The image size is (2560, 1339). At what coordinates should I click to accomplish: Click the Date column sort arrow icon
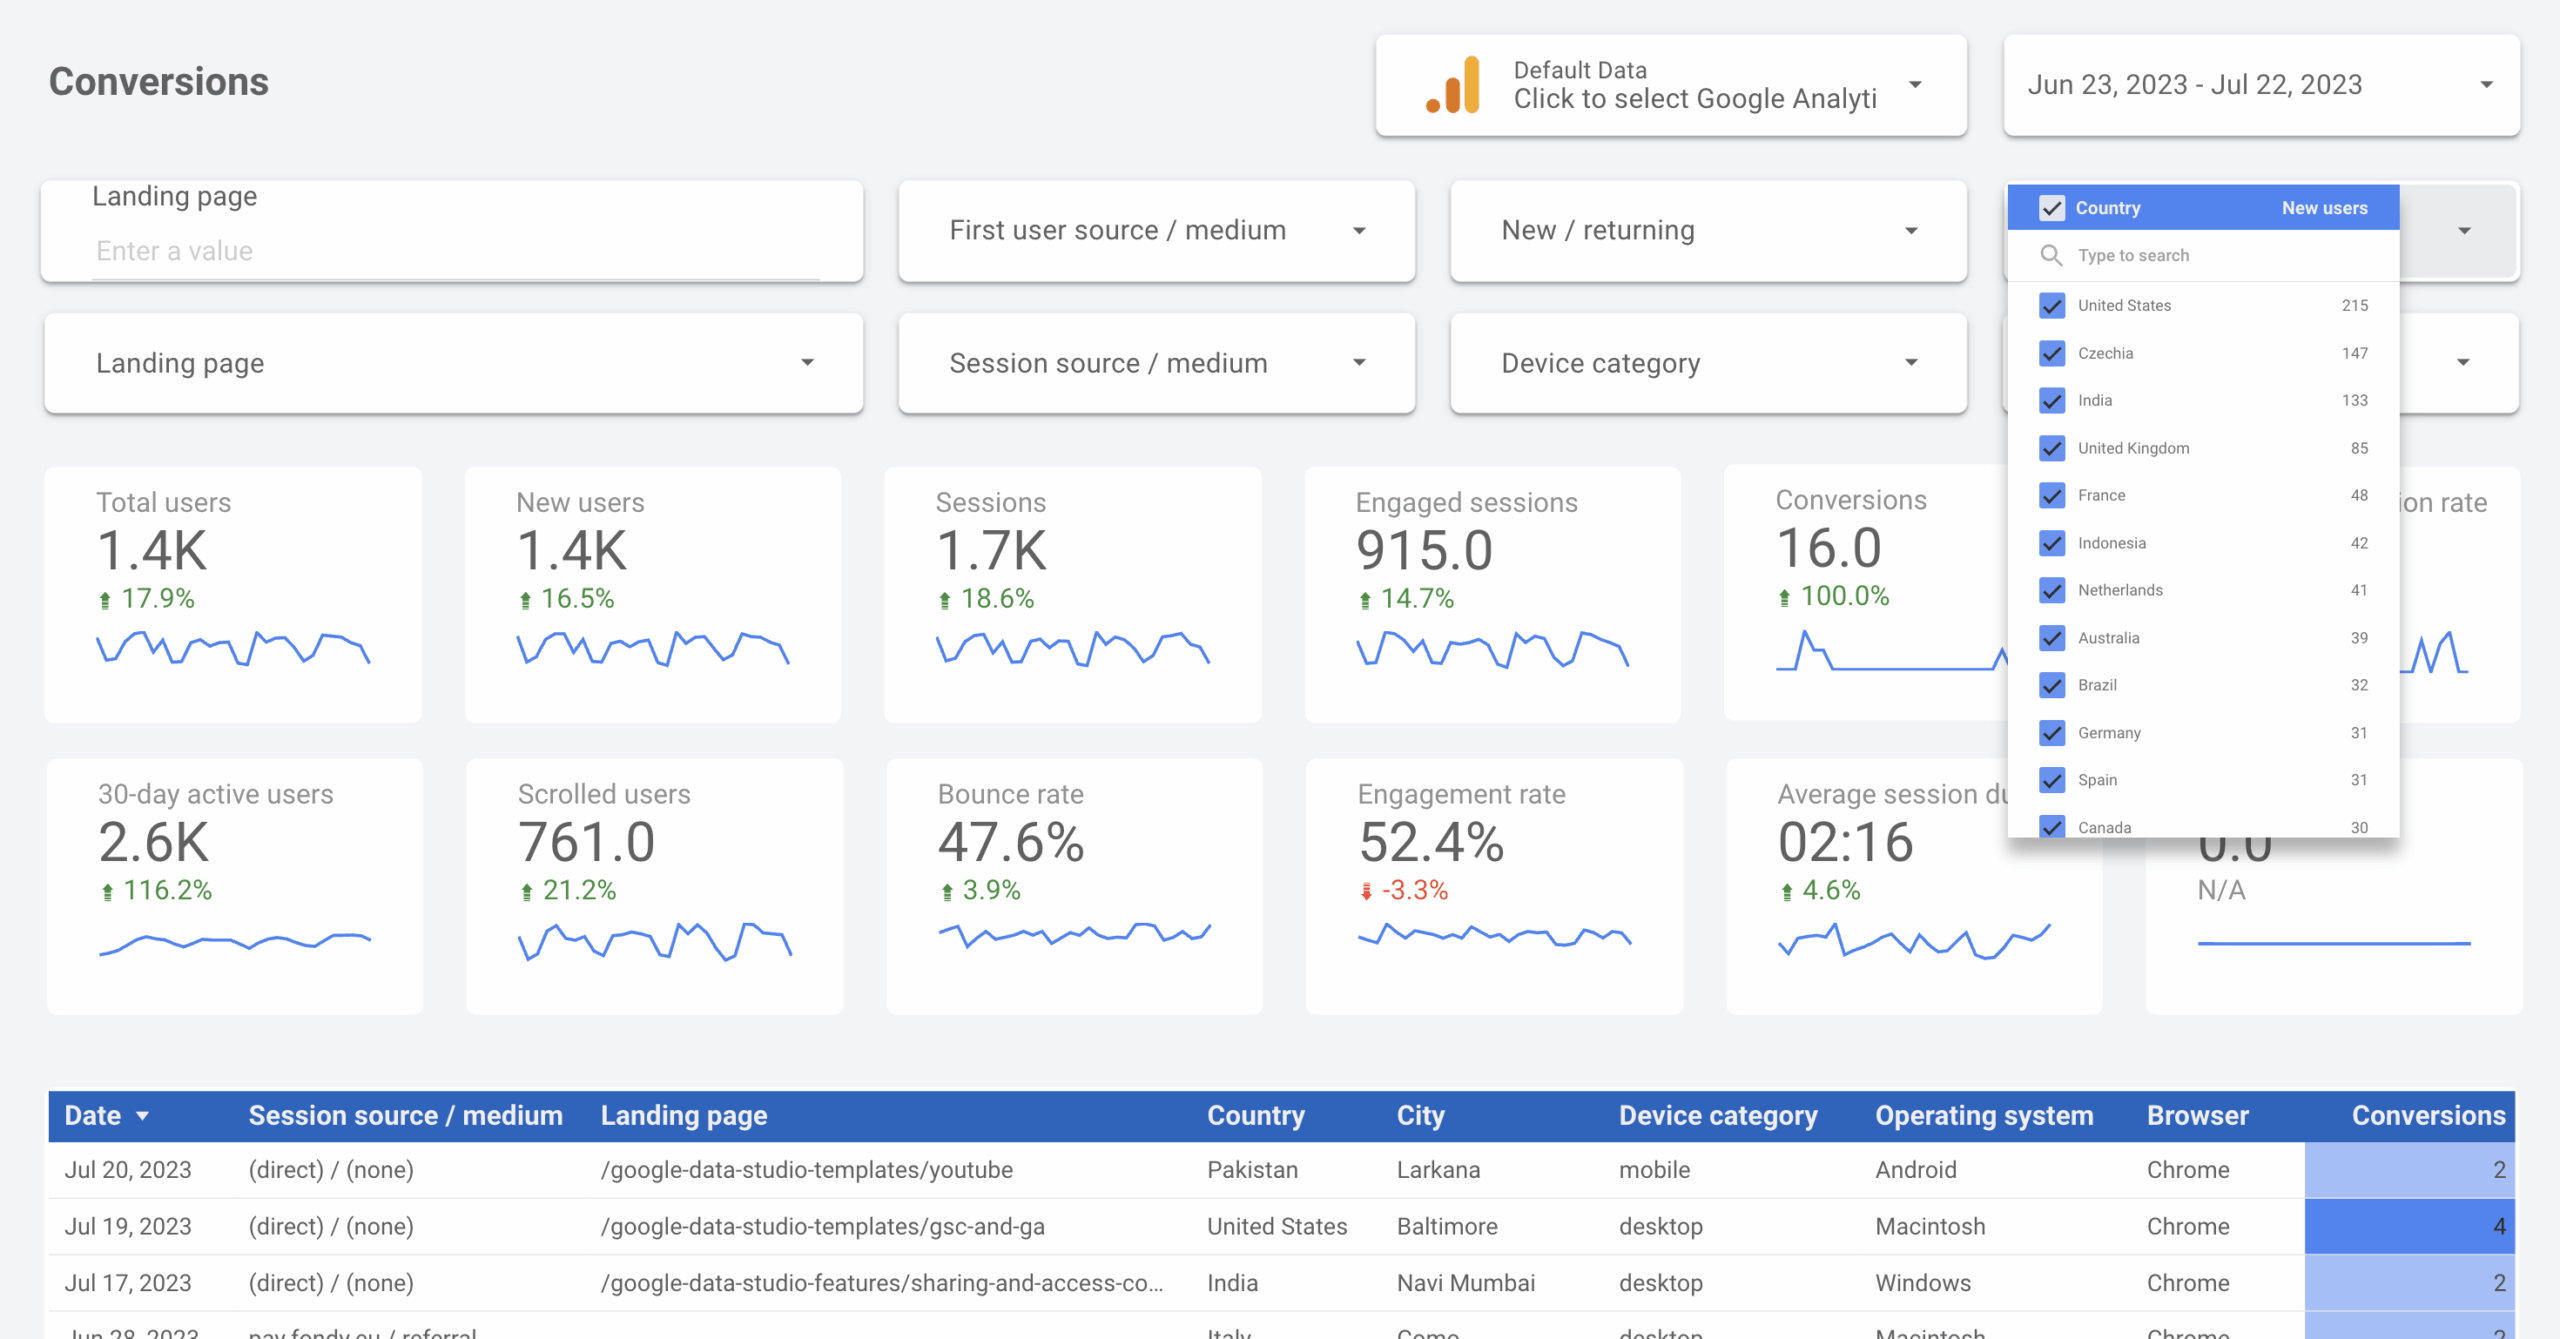(142, 1116)
